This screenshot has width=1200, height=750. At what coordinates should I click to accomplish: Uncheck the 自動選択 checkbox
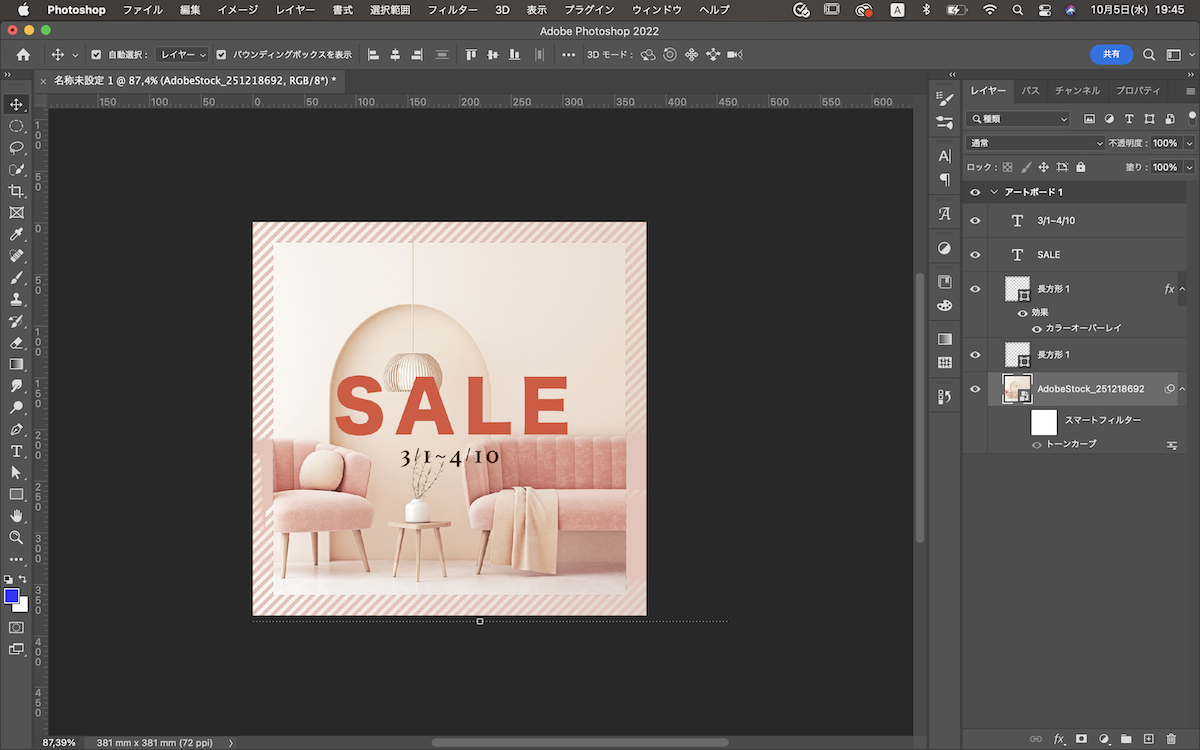(96, 55)
